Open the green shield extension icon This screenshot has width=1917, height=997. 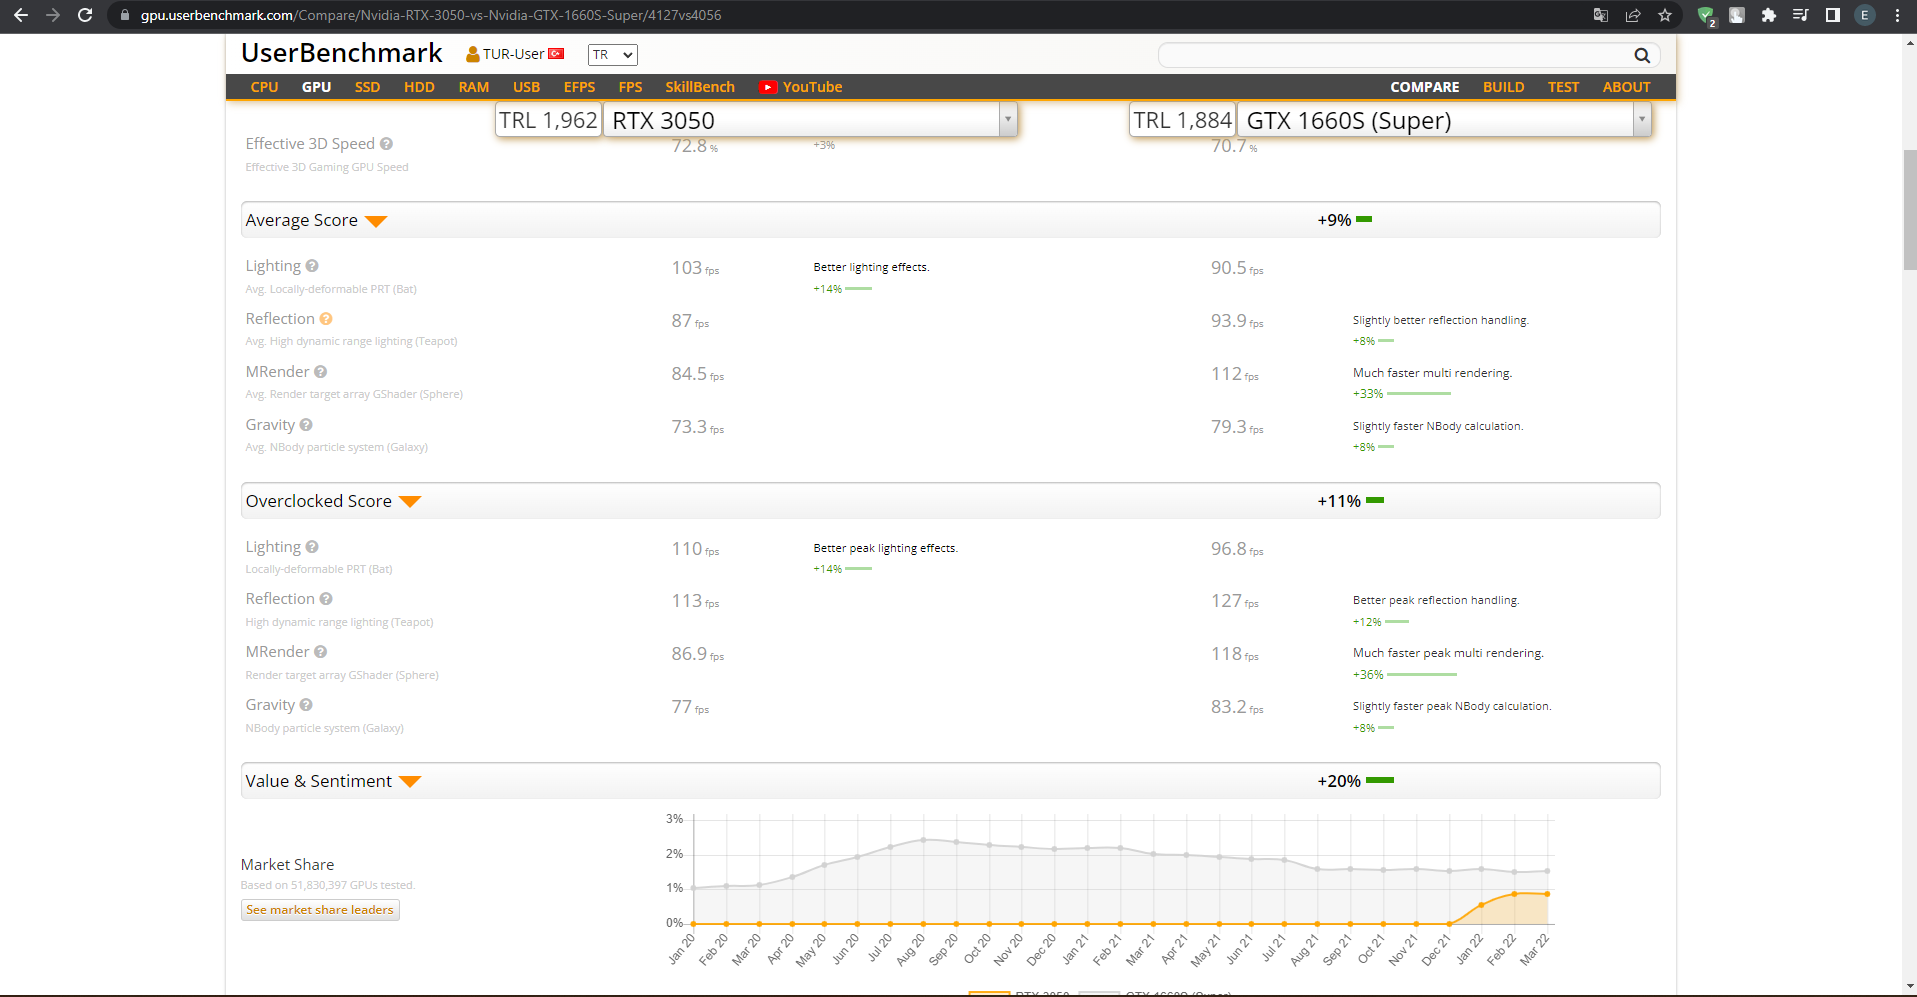click(1706, 15)
